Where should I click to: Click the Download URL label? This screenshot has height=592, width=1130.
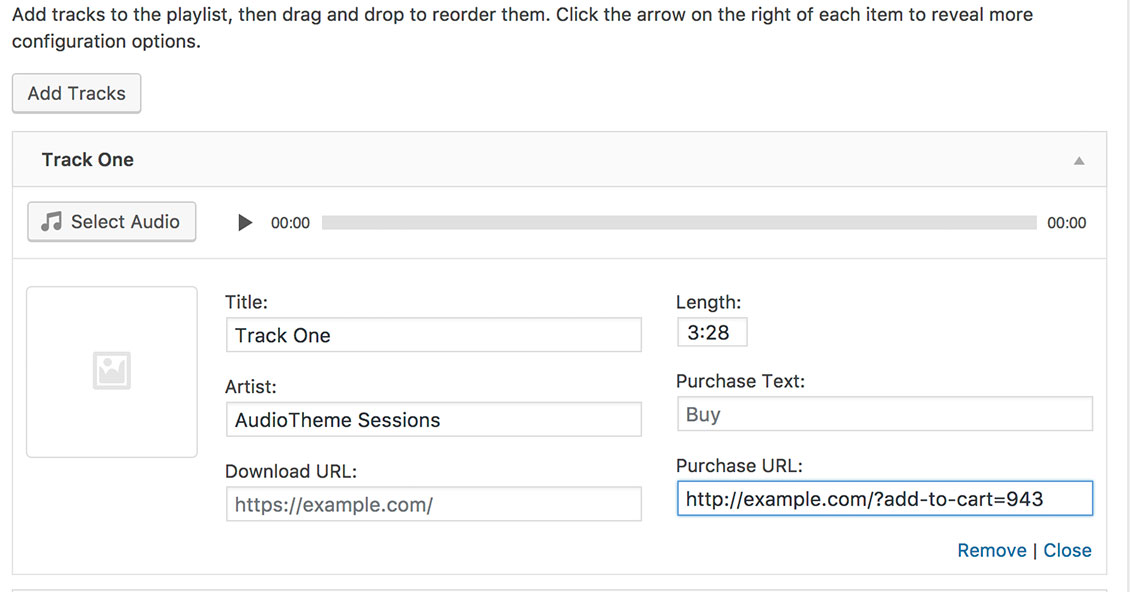[291, 472]
